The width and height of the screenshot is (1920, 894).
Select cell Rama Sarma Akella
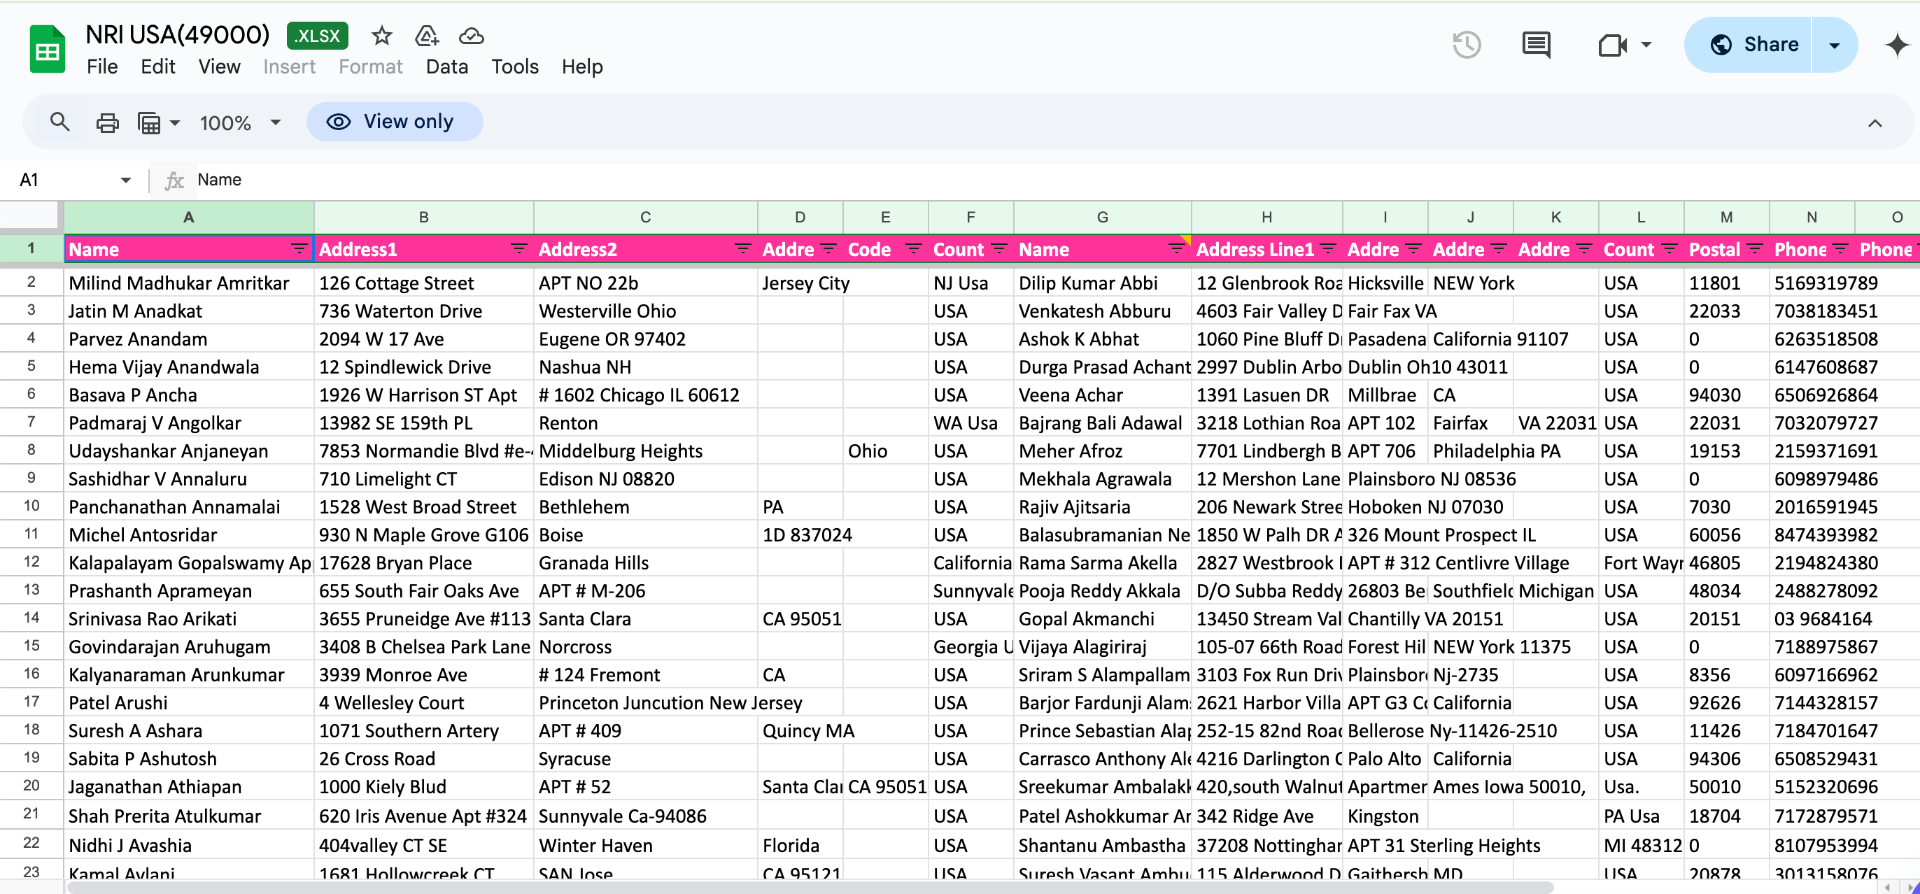coord(1102,563)
